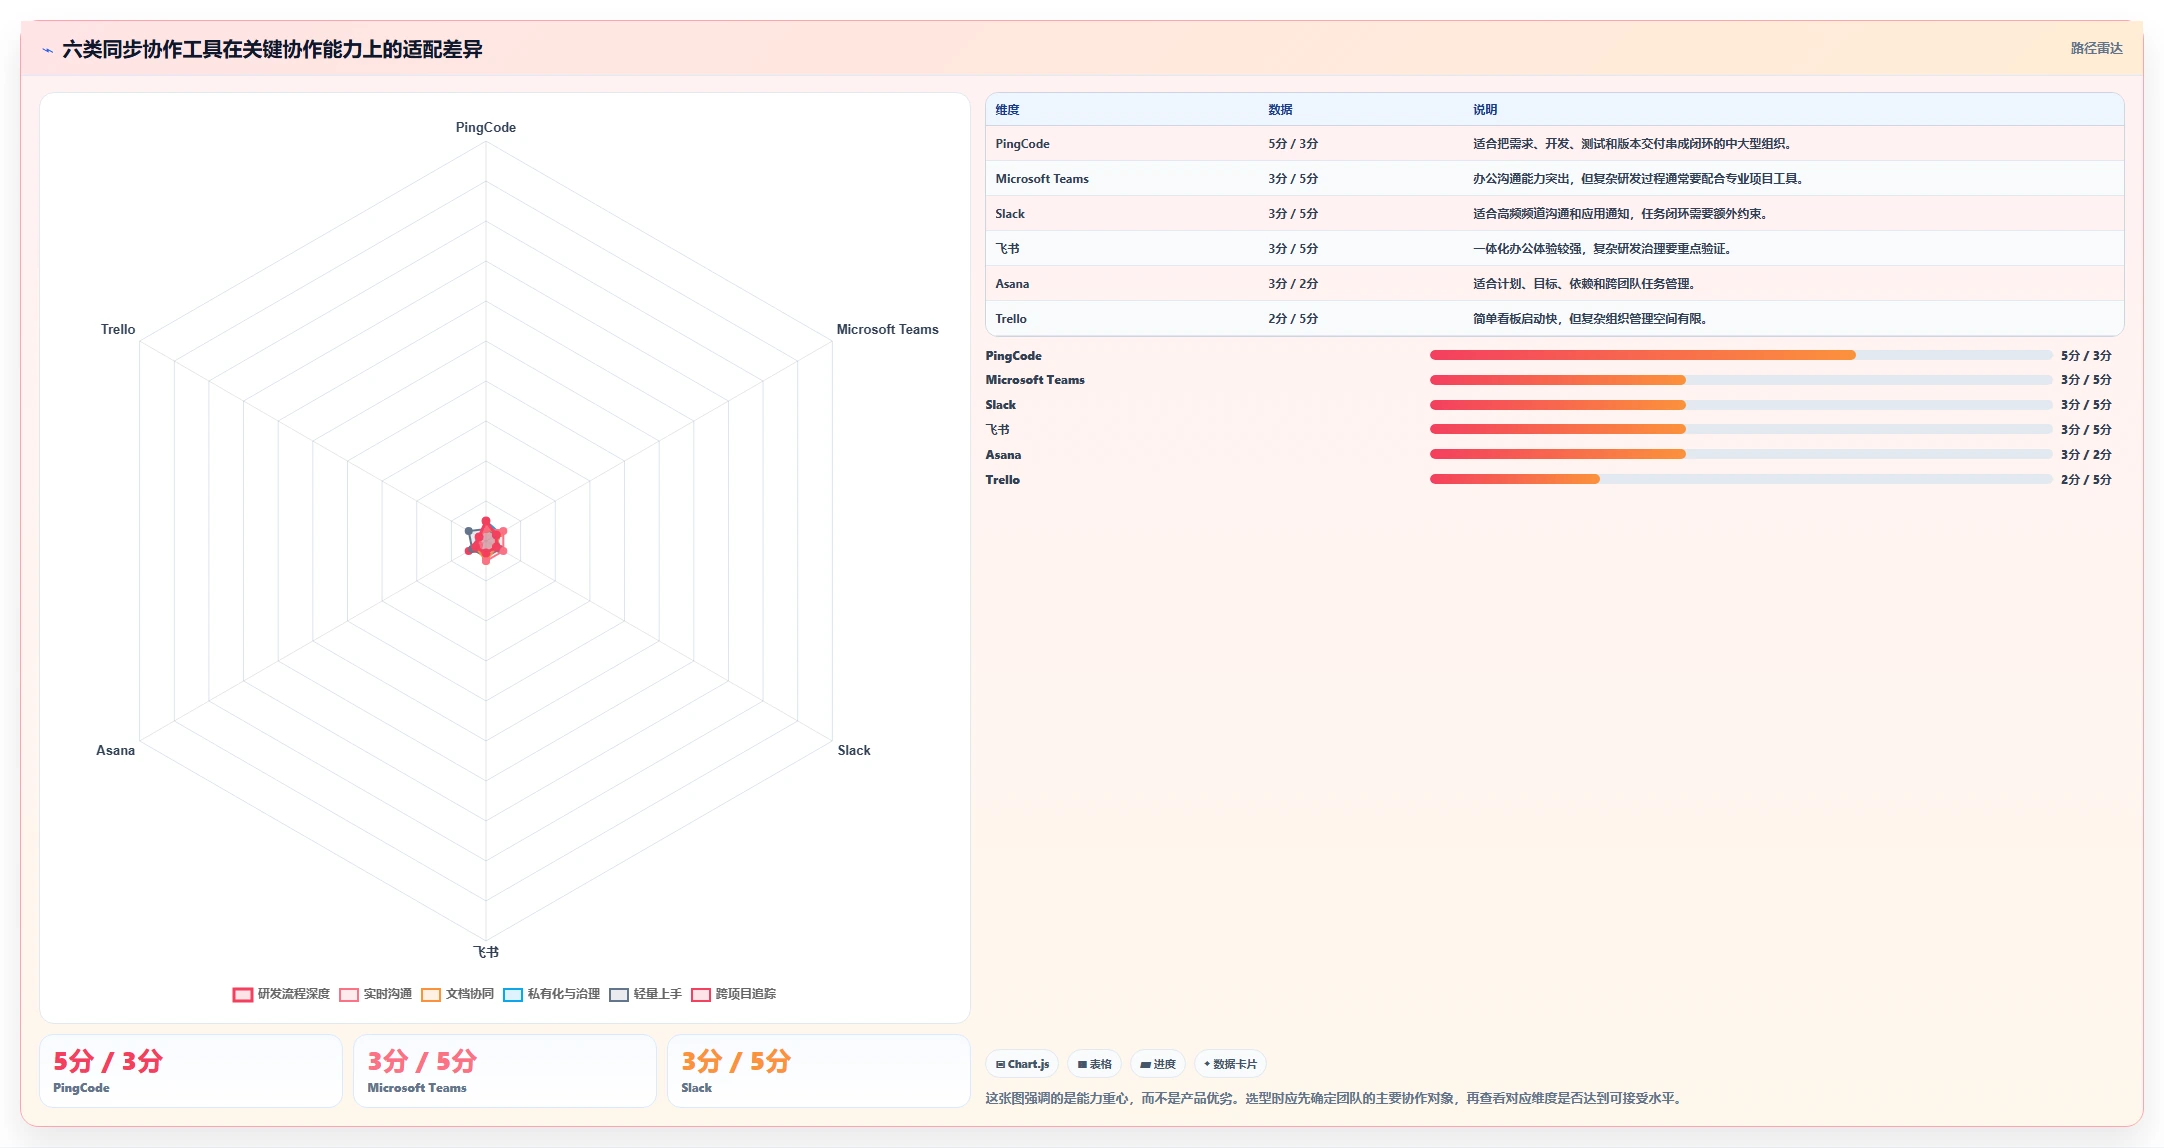Toggle the 轻量上手 legend series

(x=646, y=994)
